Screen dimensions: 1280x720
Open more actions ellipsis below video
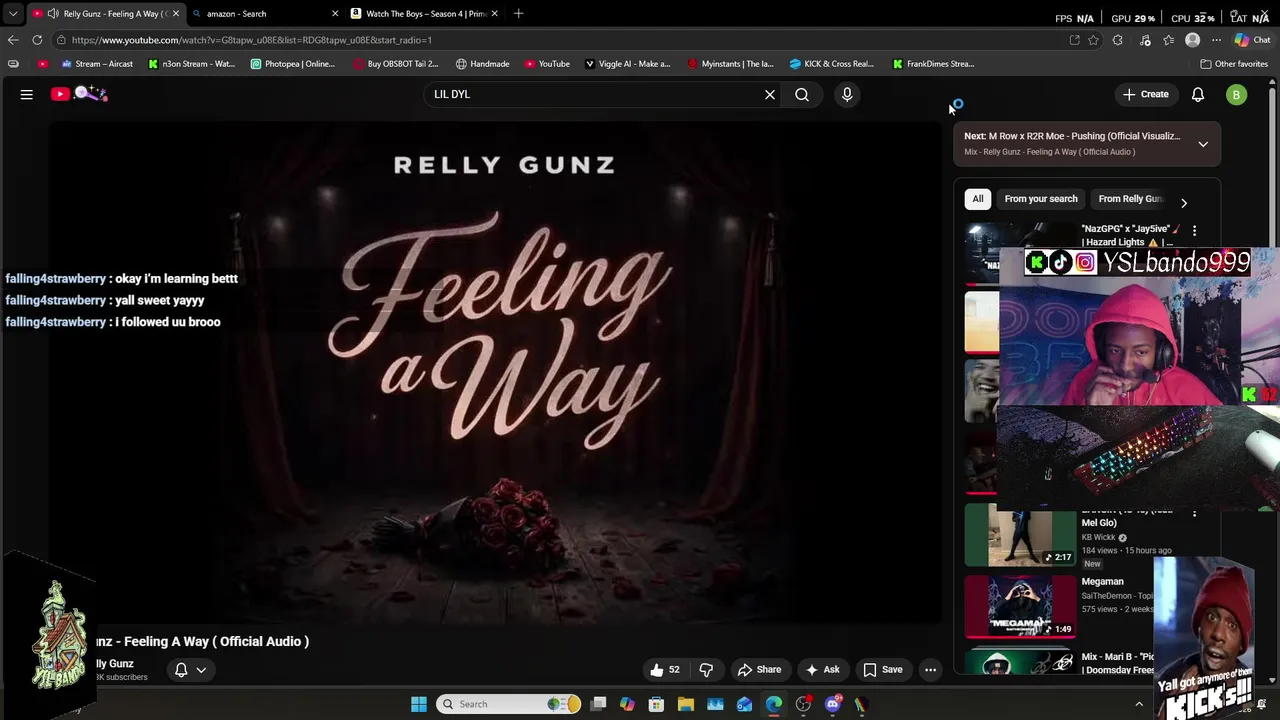(930, 670)
